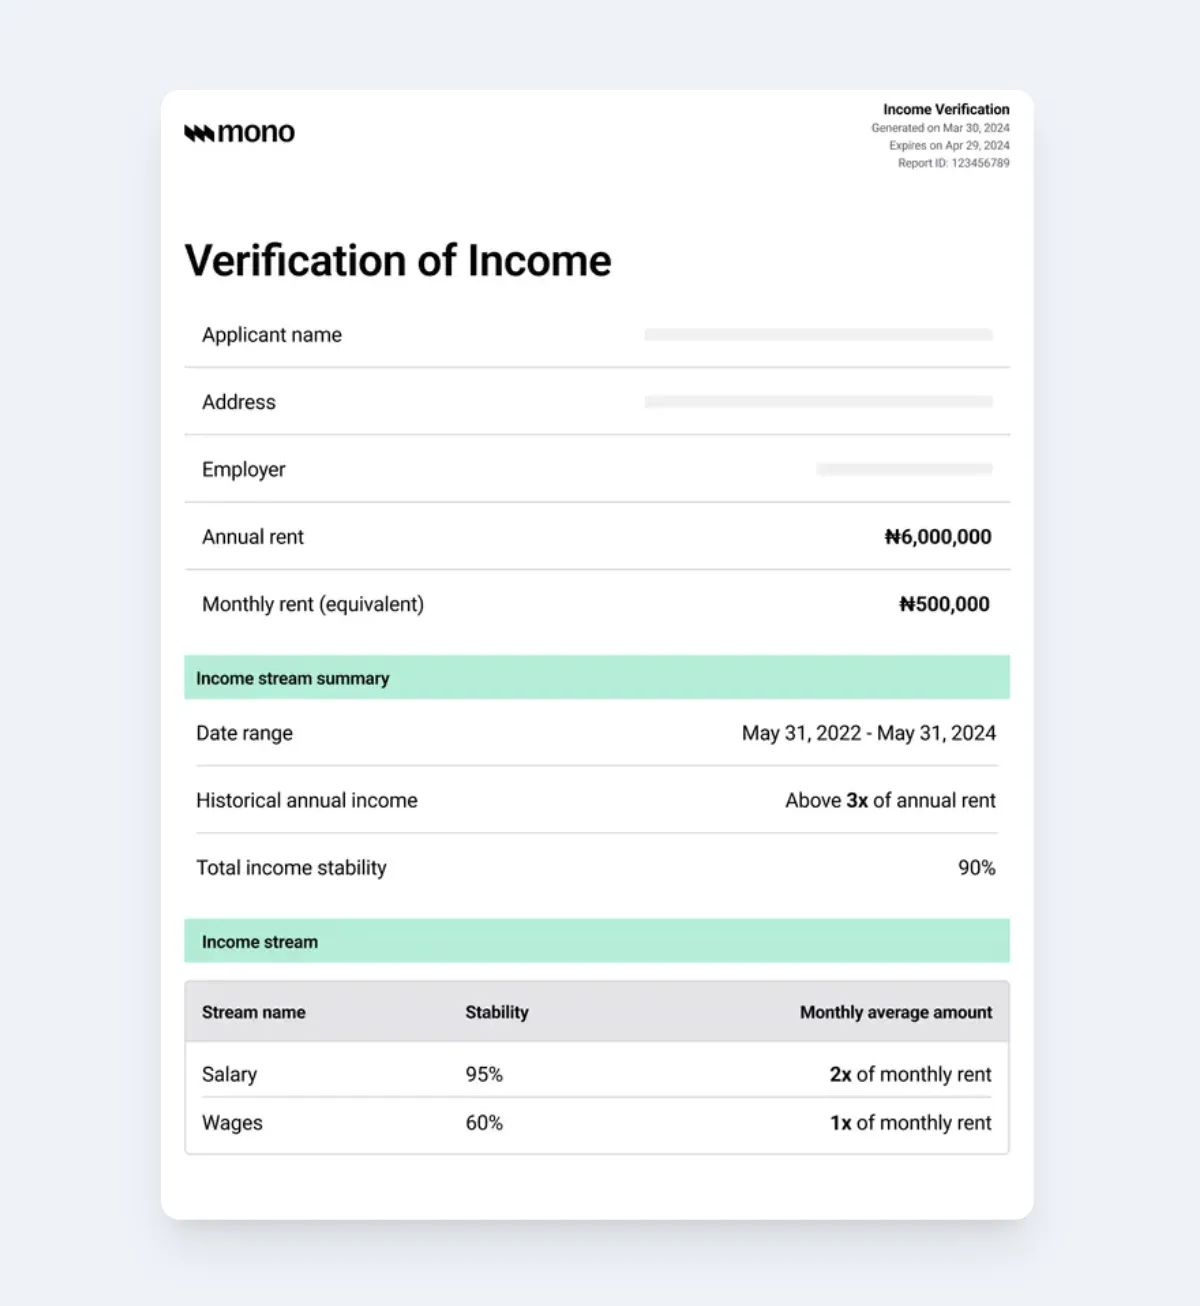Click the Income stream summary header bar
The height and width of the screenshot is (1306, 1200).
point(597,678)
